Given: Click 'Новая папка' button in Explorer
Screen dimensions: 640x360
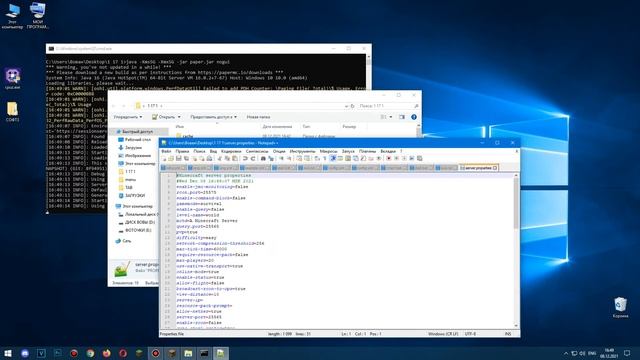Looking at the screenshot, I should click(x=258, y=117).
